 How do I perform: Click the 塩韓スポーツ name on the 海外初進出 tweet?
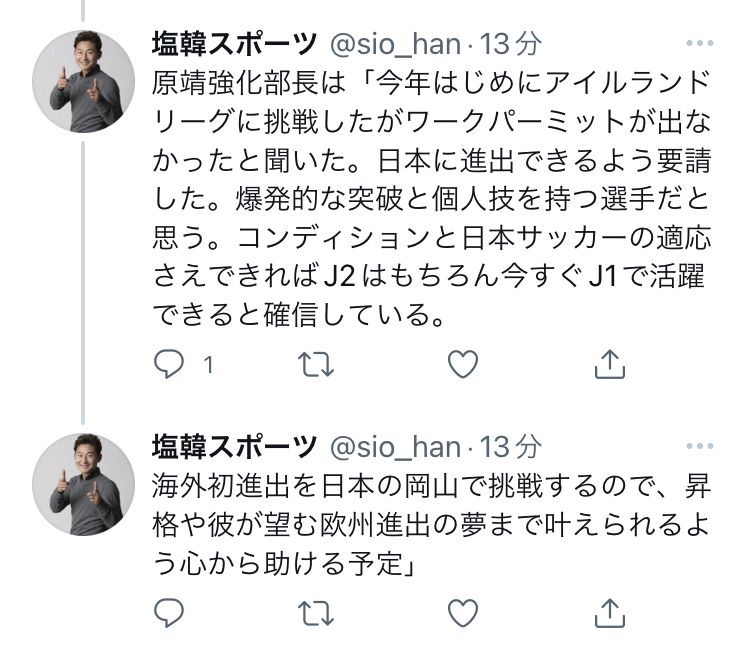tap(234, 446)
